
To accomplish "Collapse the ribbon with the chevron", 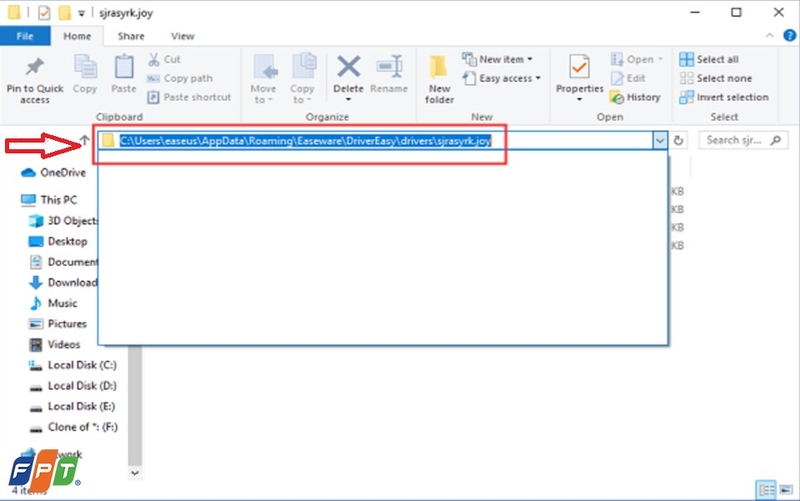I will click(x=769, y=35).
